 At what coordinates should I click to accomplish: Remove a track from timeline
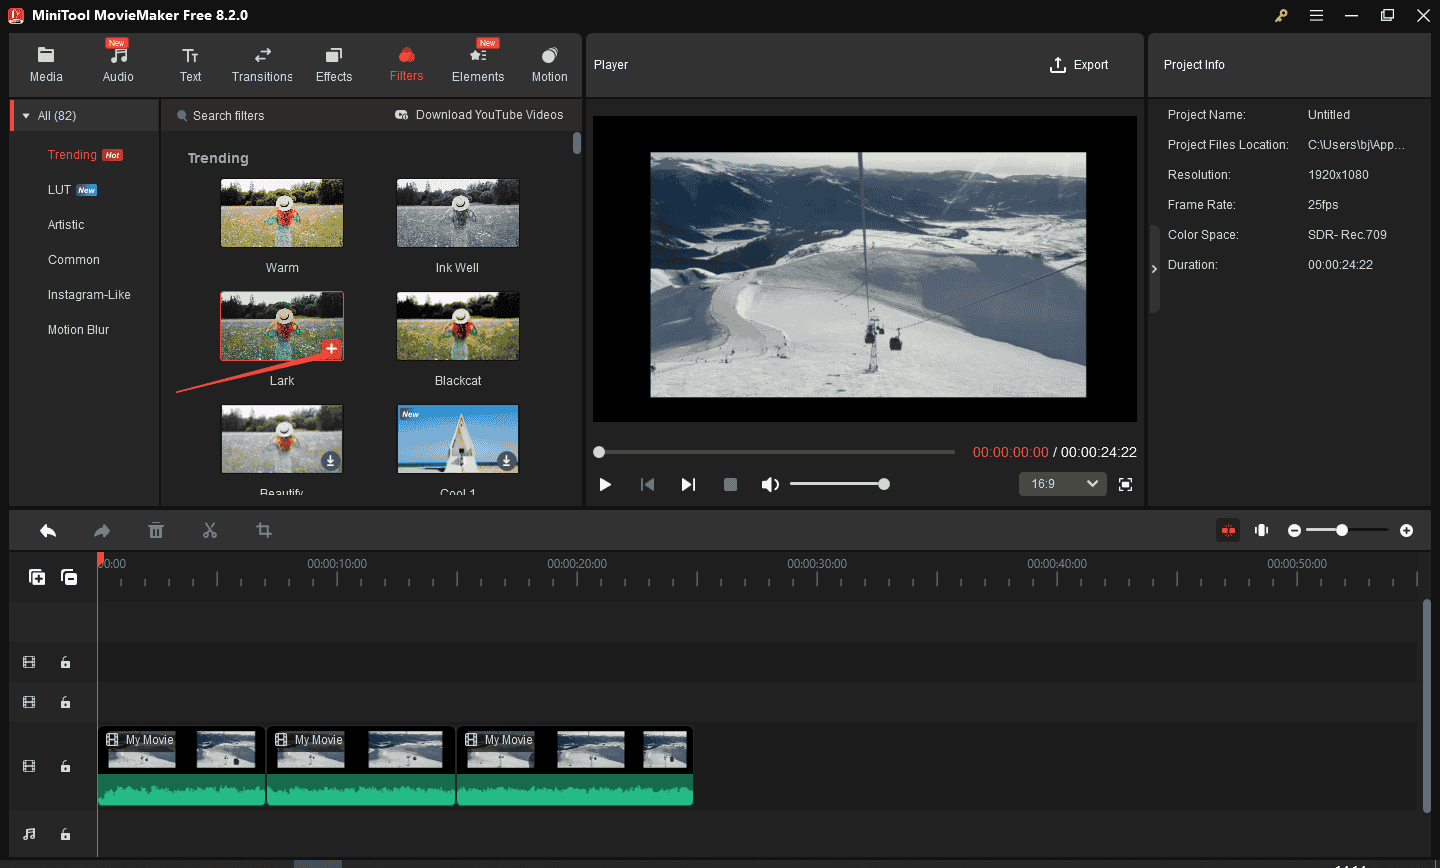coord(69,577)
